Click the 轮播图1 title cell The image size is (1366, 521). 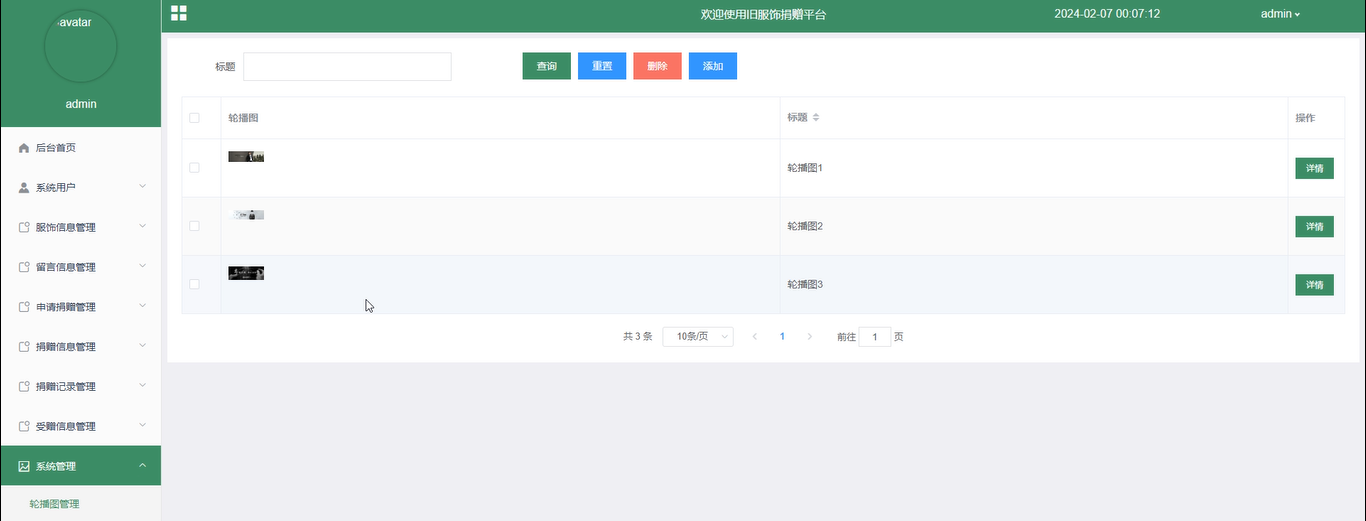click(1034, 168)
